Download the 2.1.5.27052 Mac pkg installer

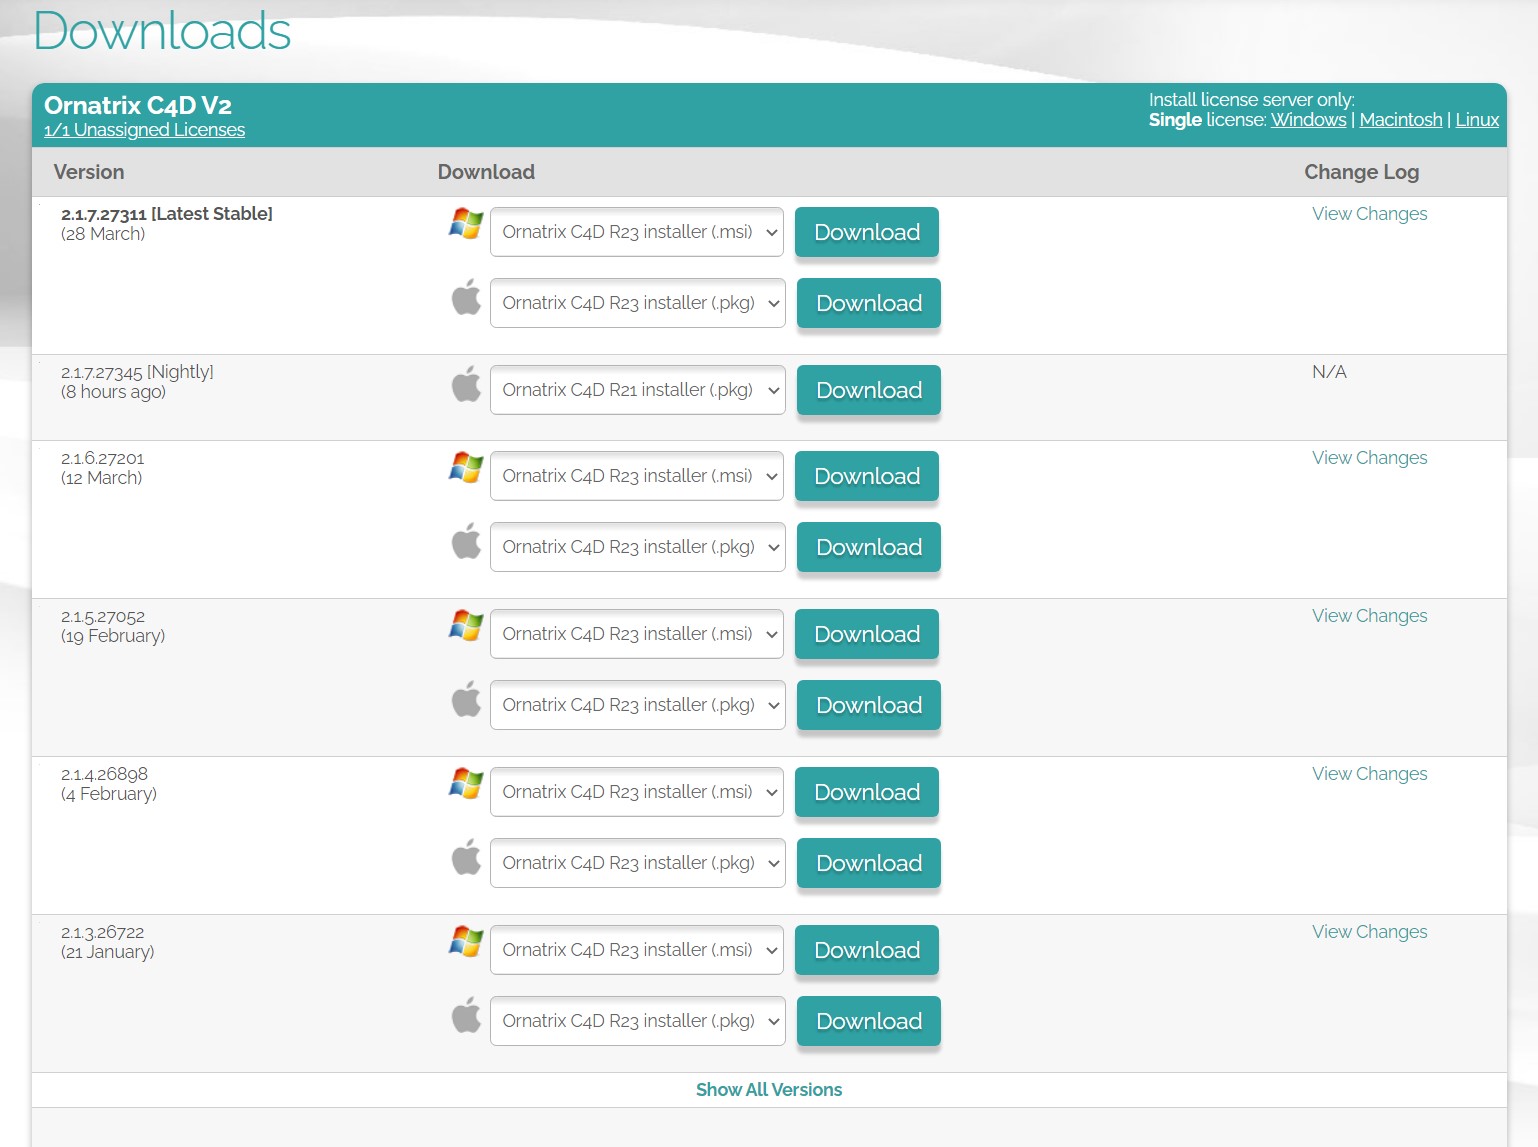[x=868, y=705]
